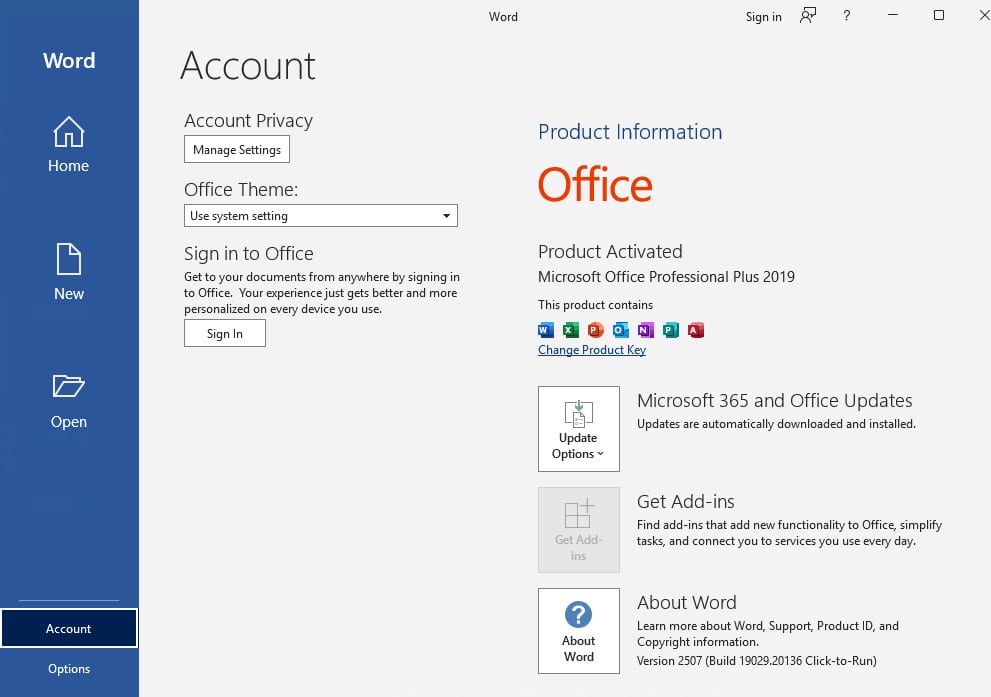
Task: Select the Account tab in sidebar
Action: [68, 628]
